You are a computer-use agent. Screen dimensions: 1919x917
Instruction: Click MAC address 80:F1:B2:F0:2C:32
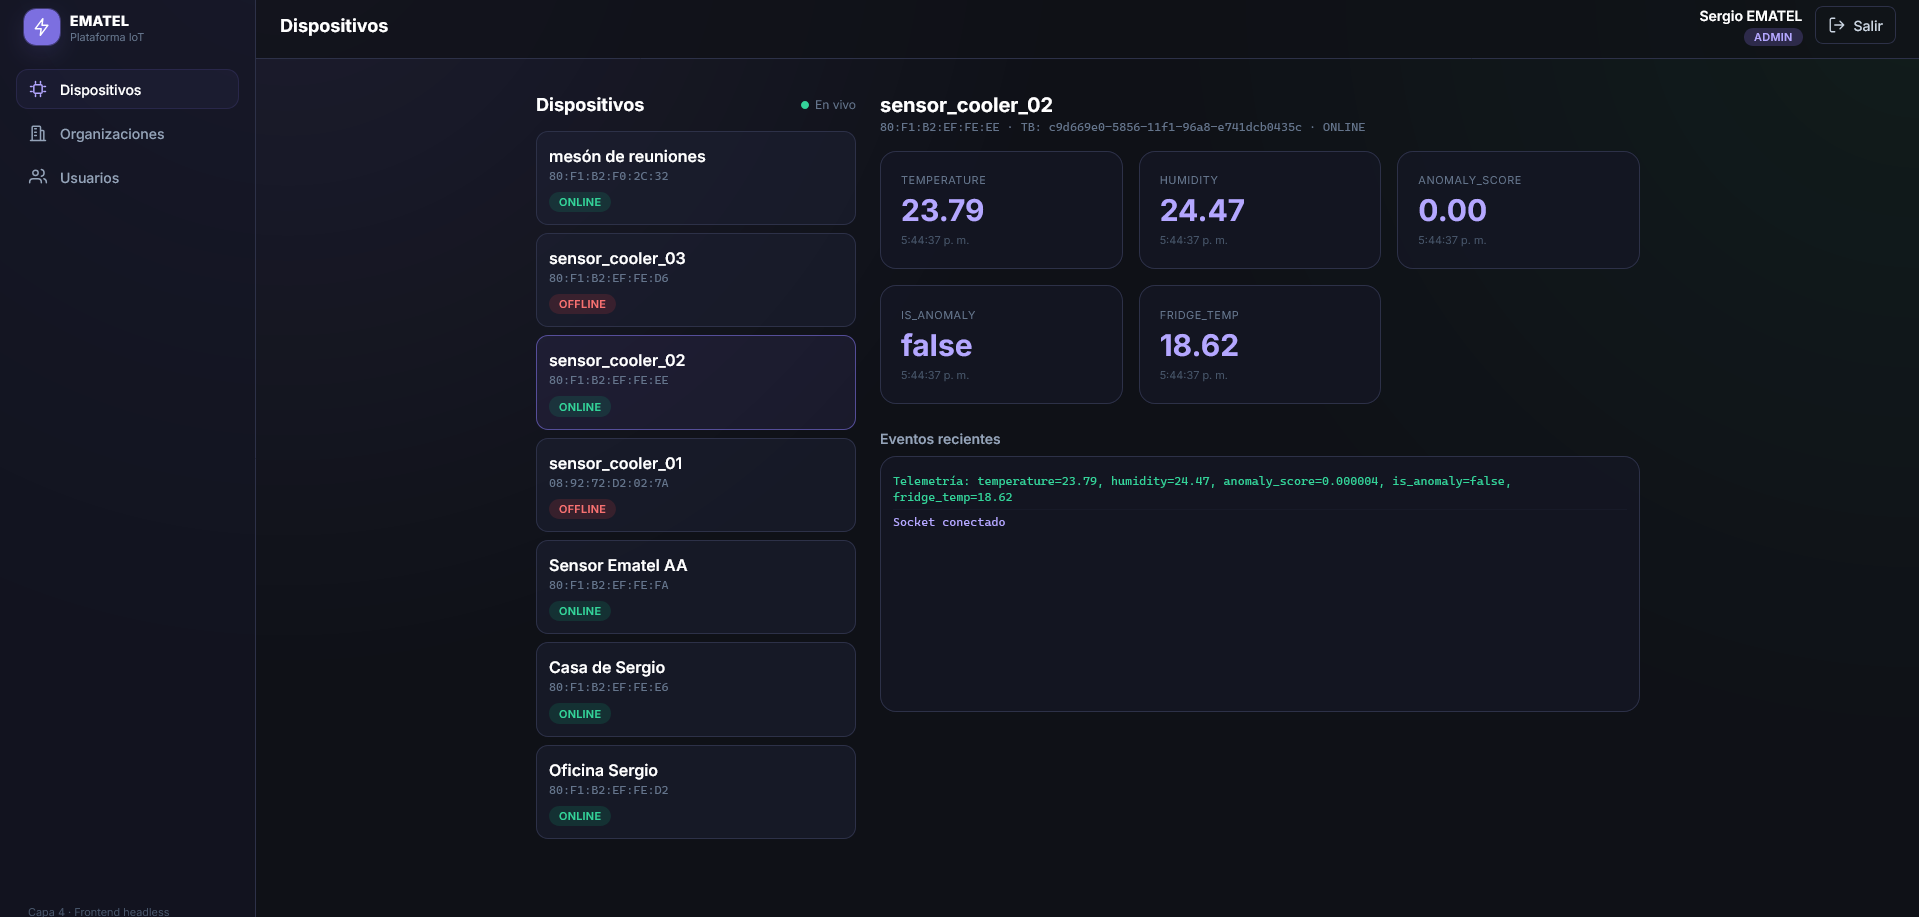(609, 176)
